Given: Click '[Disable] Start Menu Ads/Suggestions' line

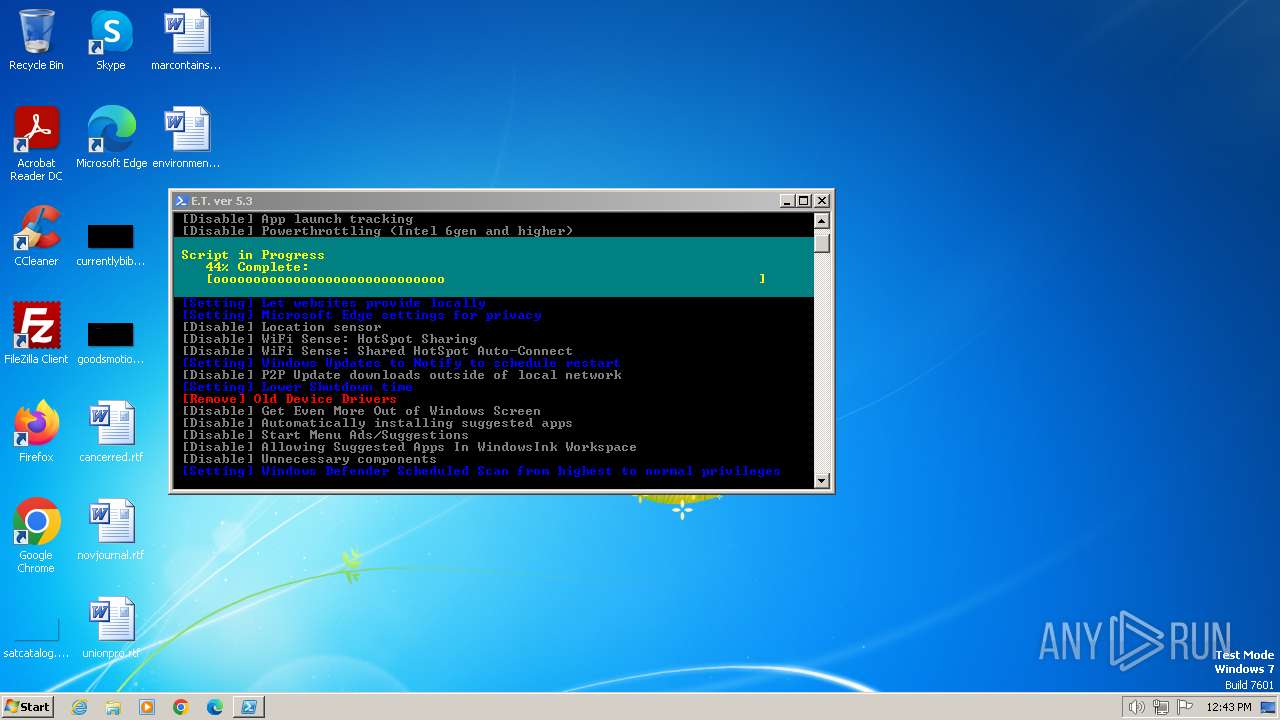Looking at the screenshot, I should pyautogui.click(x=325, y=435).
